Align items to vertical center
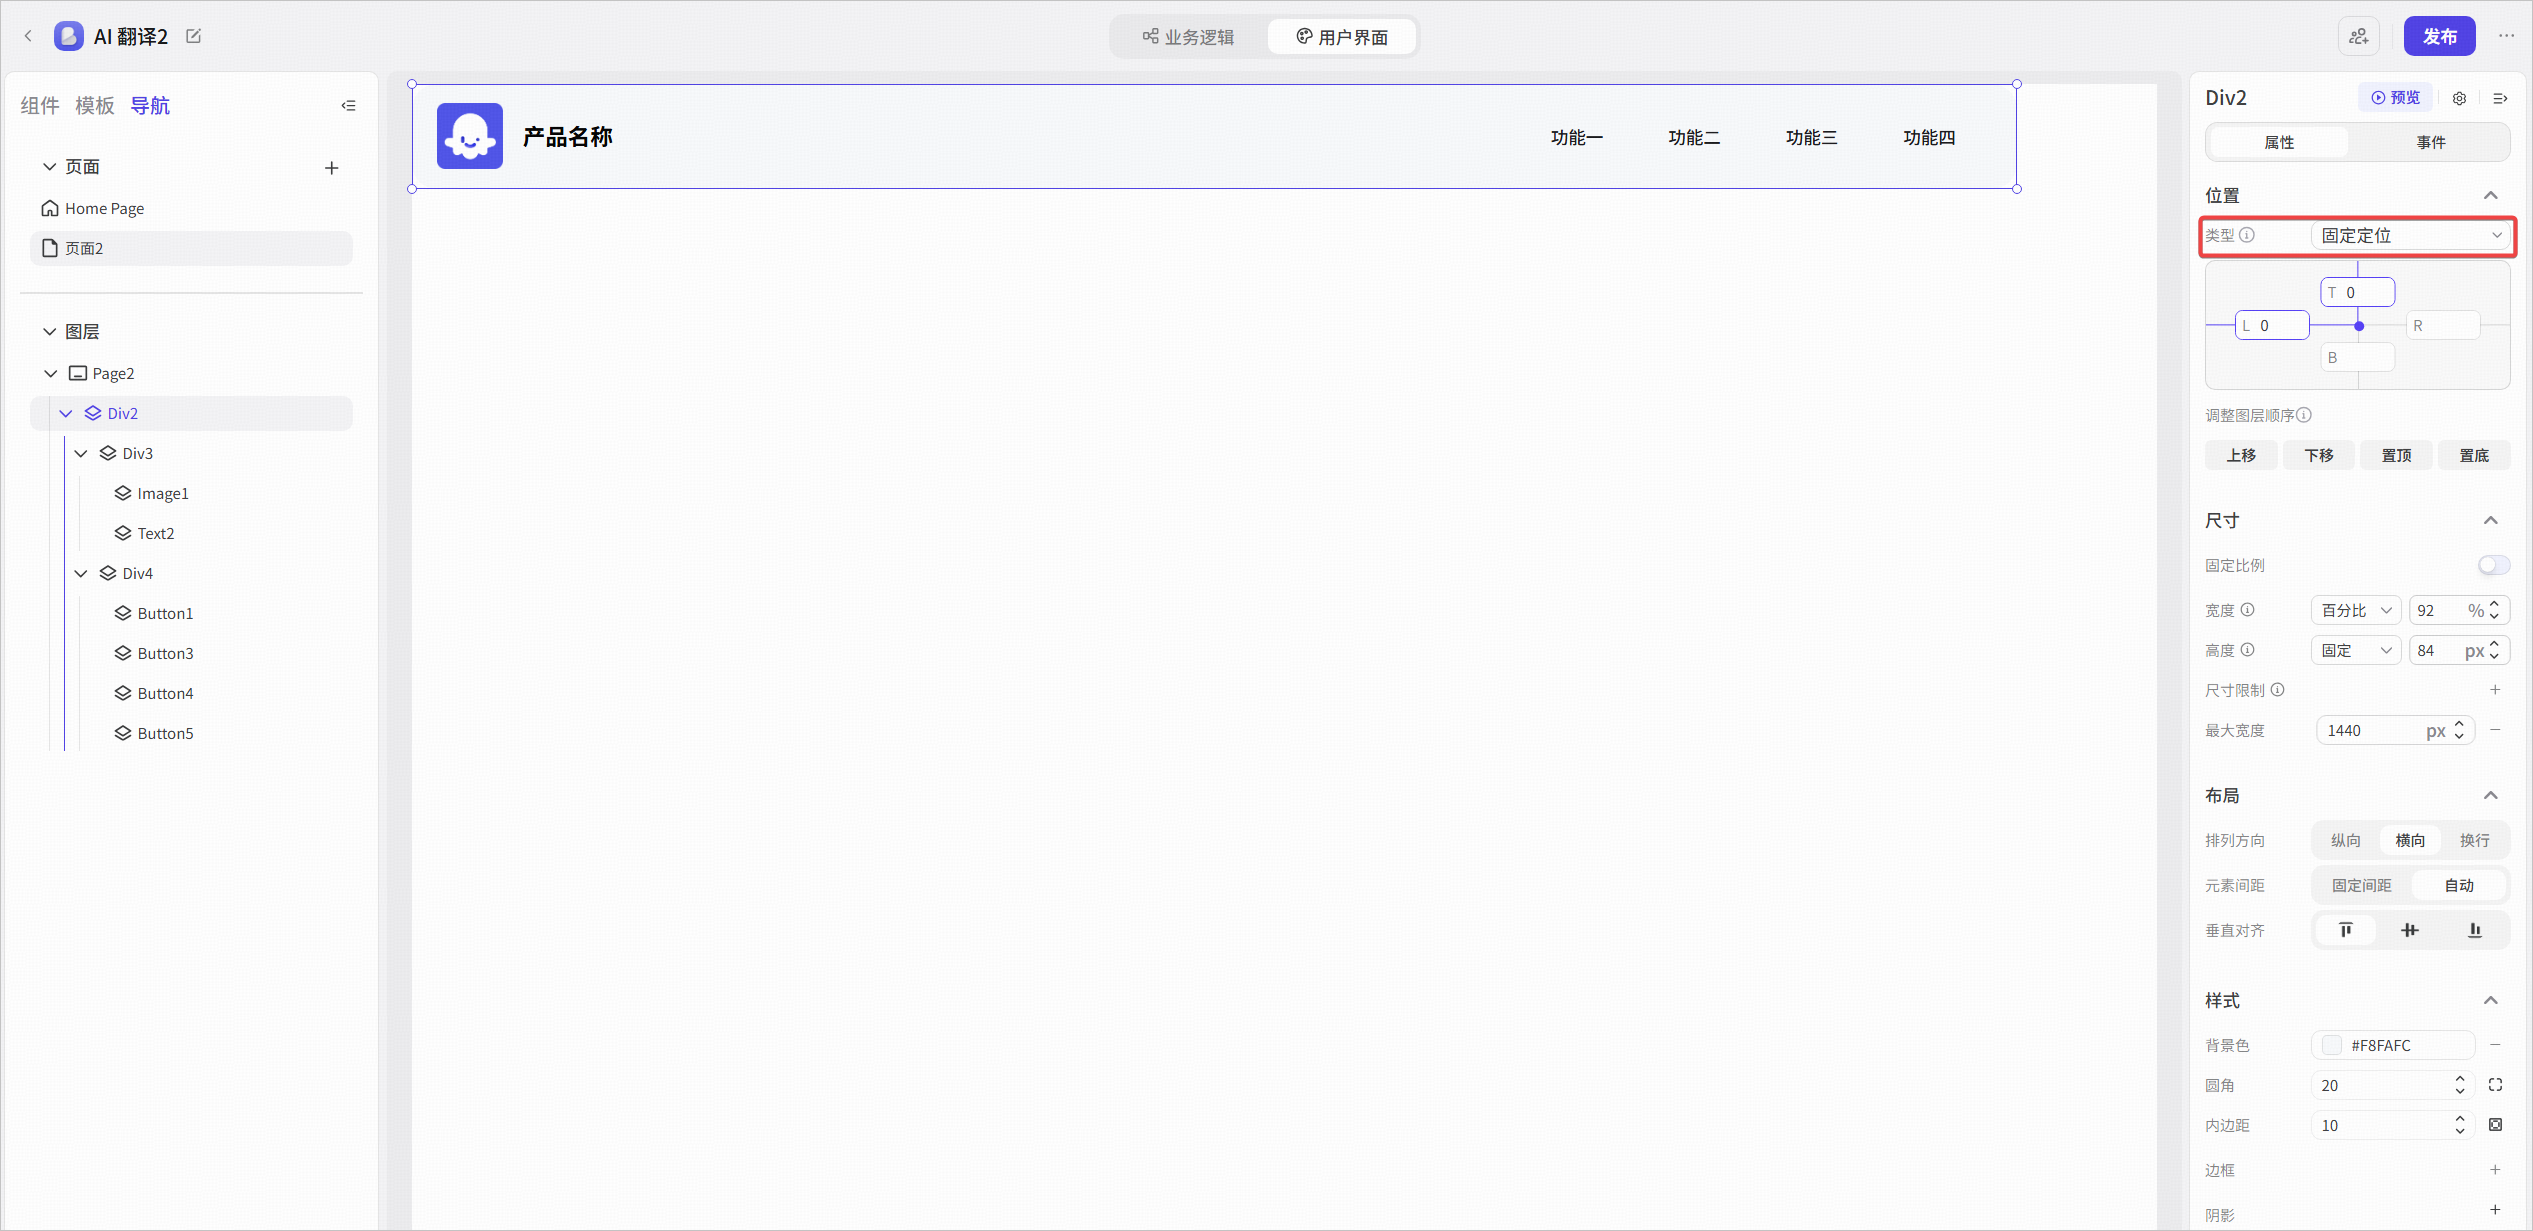The width and height of the screenshot is (2533, 1231). (2410, 930)
